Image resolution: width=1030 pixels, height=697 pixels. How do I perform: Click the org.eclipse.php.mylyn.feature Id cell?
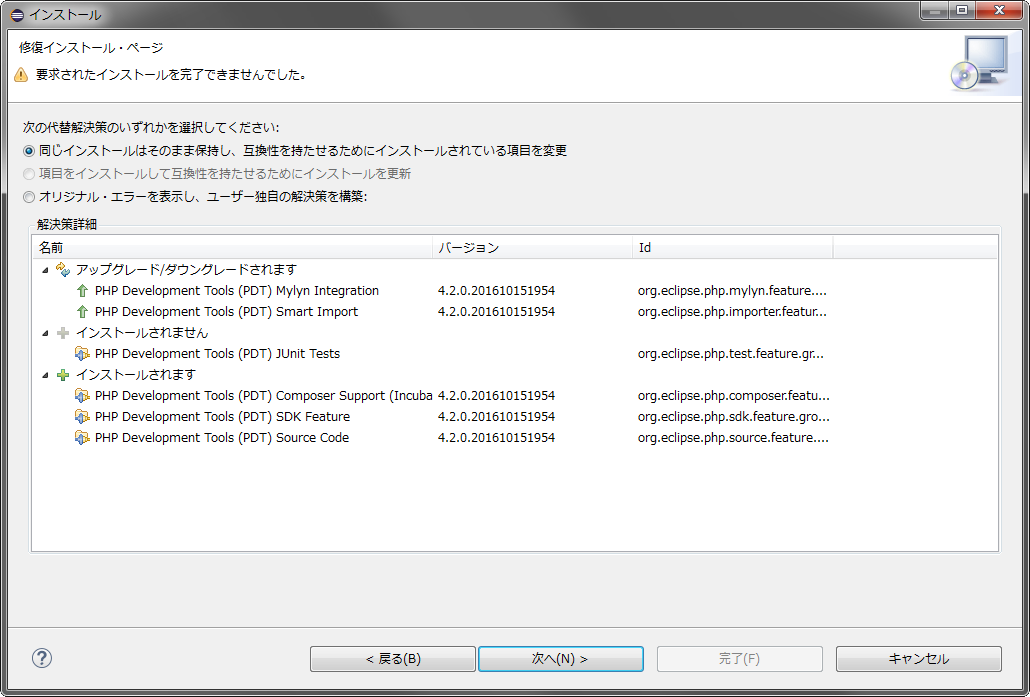[x=732, y=291]
